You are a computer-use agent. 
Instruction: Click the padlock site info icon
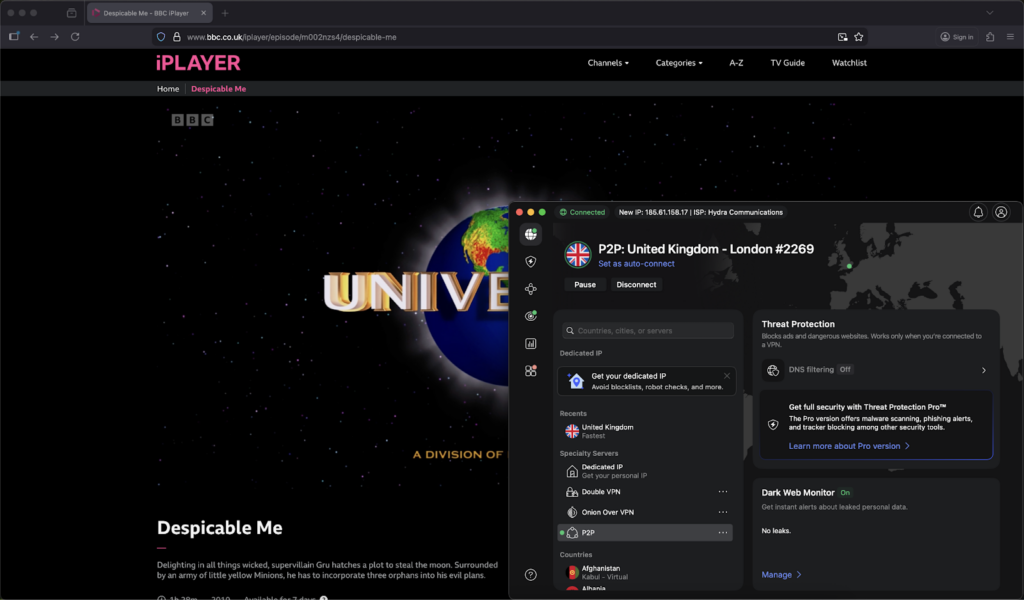click(176, 37)
